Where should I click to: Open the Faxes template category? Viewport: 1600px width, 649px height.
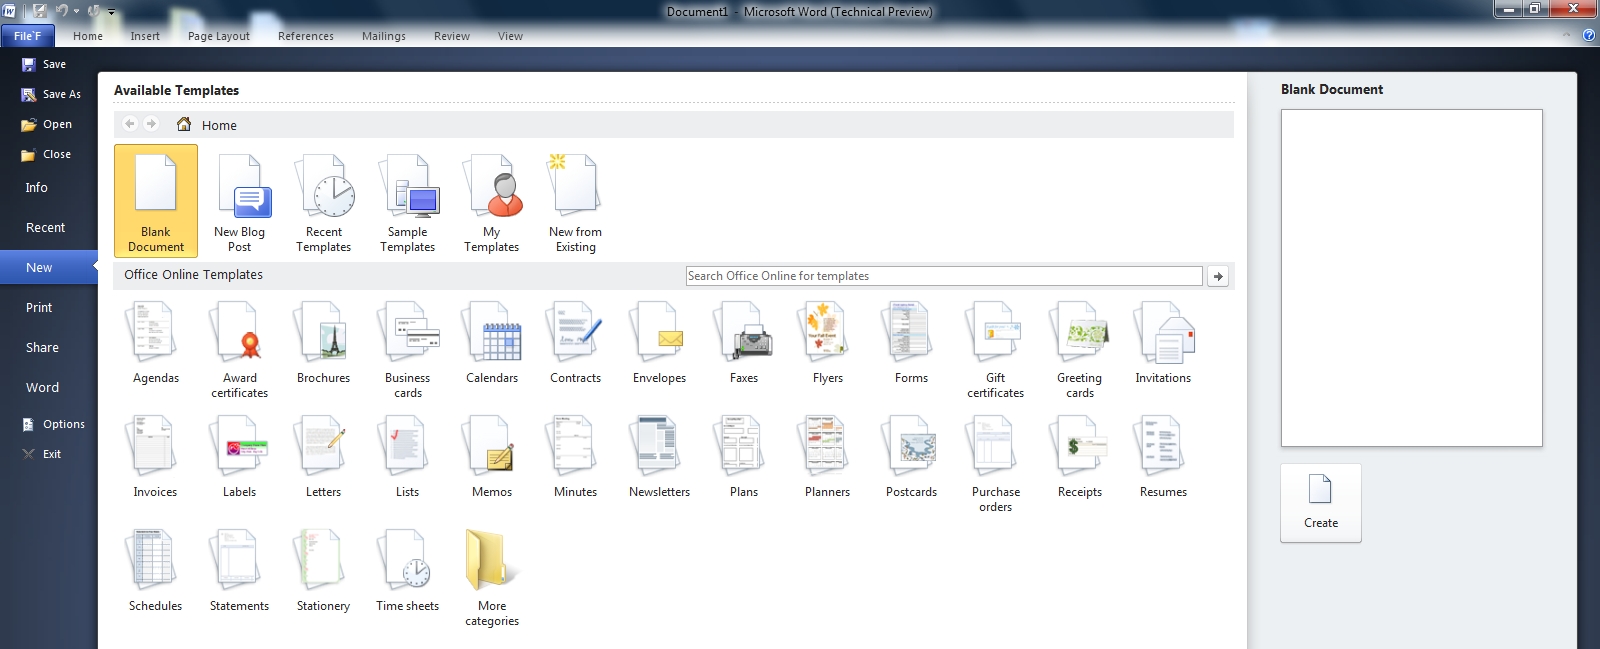[744, 345]
